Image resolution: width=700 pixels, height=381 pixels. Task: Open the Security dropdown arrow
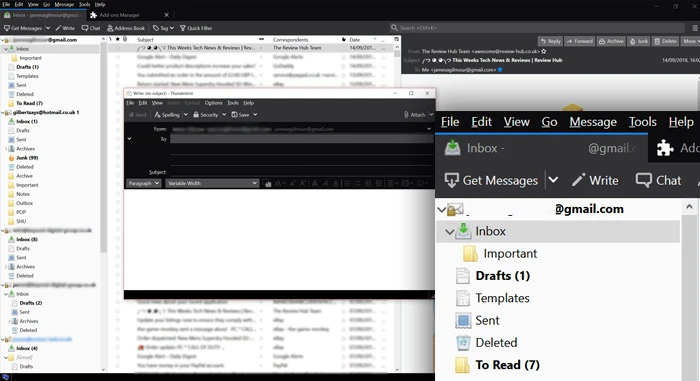click(224, 115)
